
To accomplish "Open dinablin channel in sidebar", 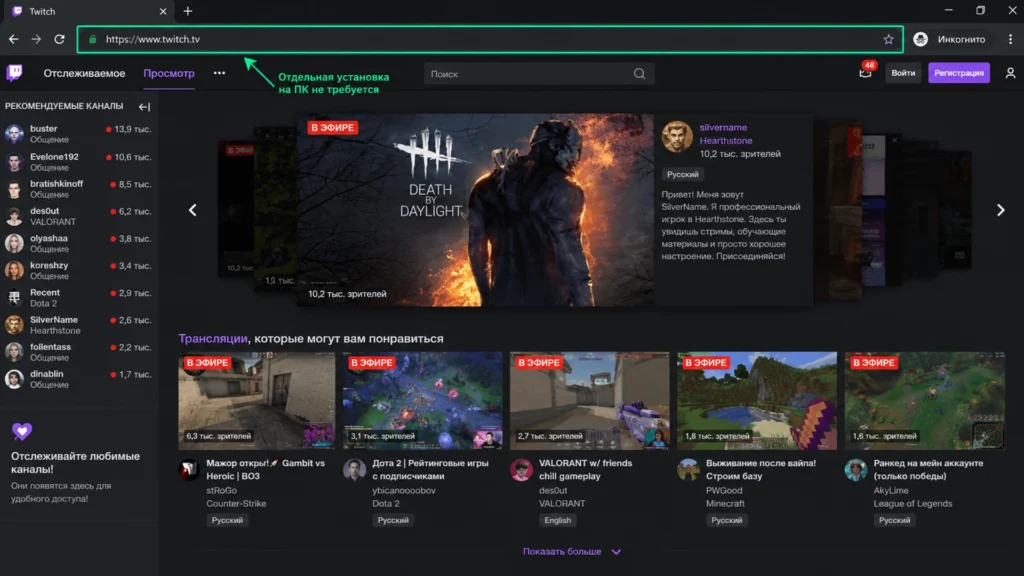I will tap(78, 379).
